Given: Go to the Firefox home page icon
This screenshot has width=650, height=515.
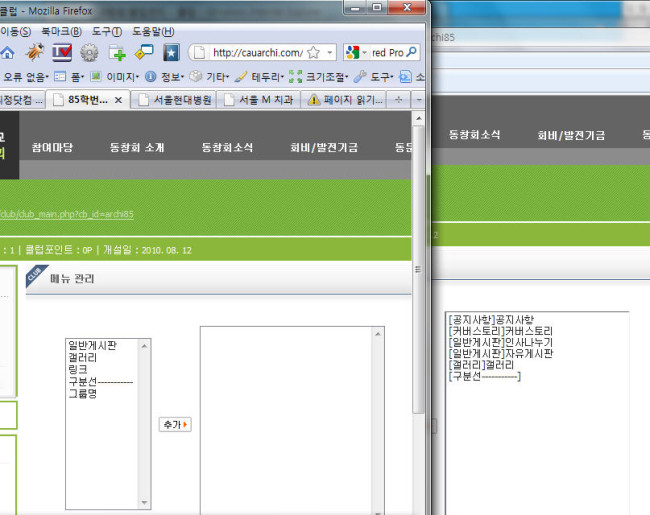Looking at the screenshot, I should [7, 53].
